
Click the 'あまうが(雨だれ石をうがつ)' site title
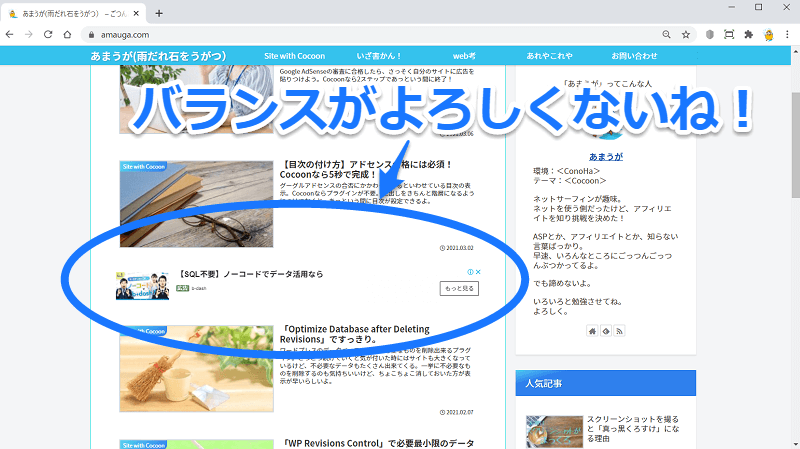tap(158, 55)
